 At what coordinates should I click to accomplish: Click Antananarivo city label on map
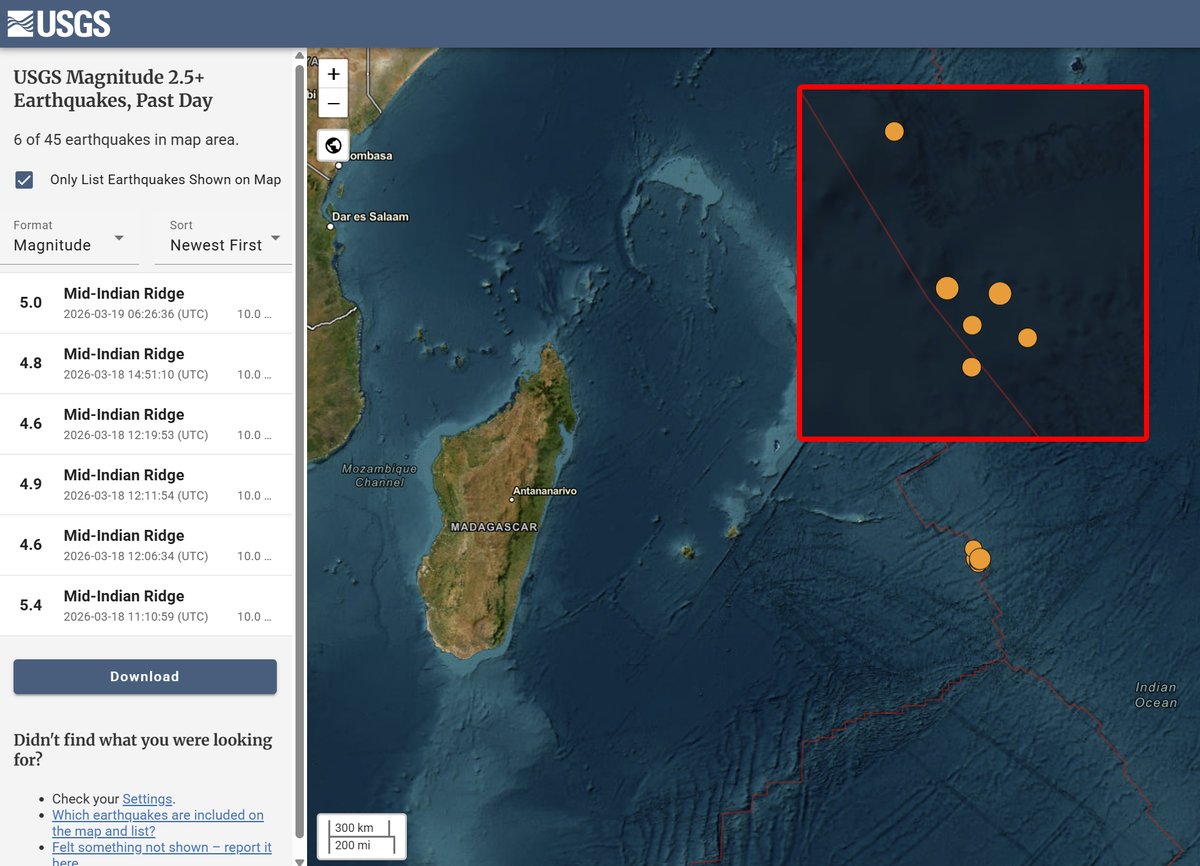point(545,491)
